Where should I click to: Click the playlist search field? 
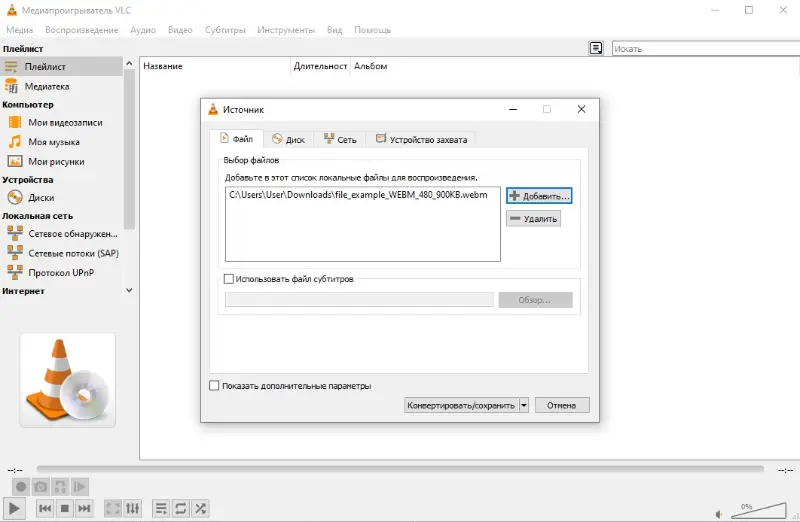click(x=706, y=49)
